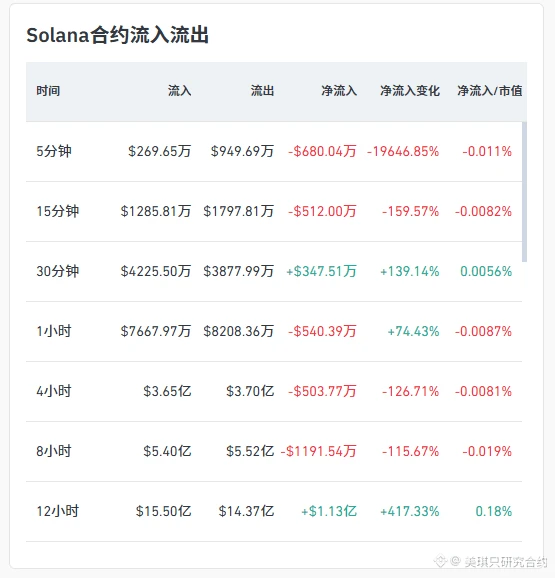The height and width of the screenshot is (578, 555).
Task: Click the table's vertical scrollbar
Action: [x=524, y=192]
